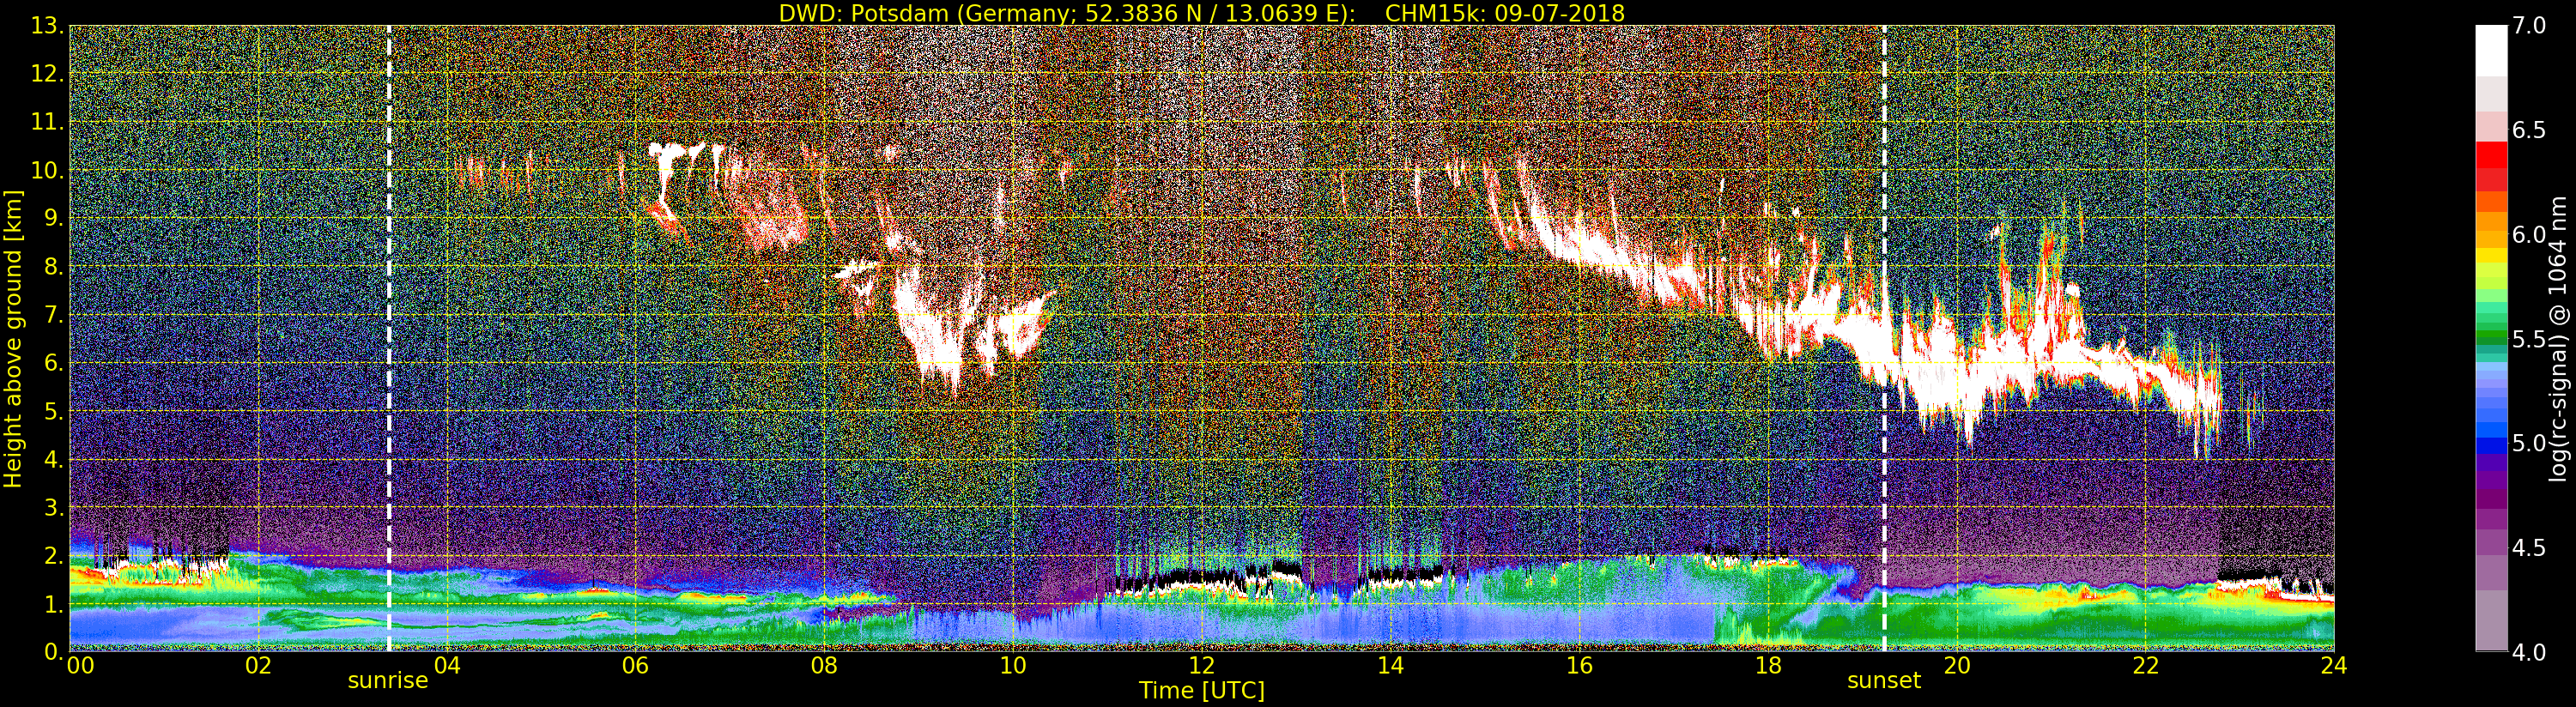Click the '14' time axis tick label
Image resolution: width=2576 pixels, height=707 pixels.
(x=1391, y=666)
